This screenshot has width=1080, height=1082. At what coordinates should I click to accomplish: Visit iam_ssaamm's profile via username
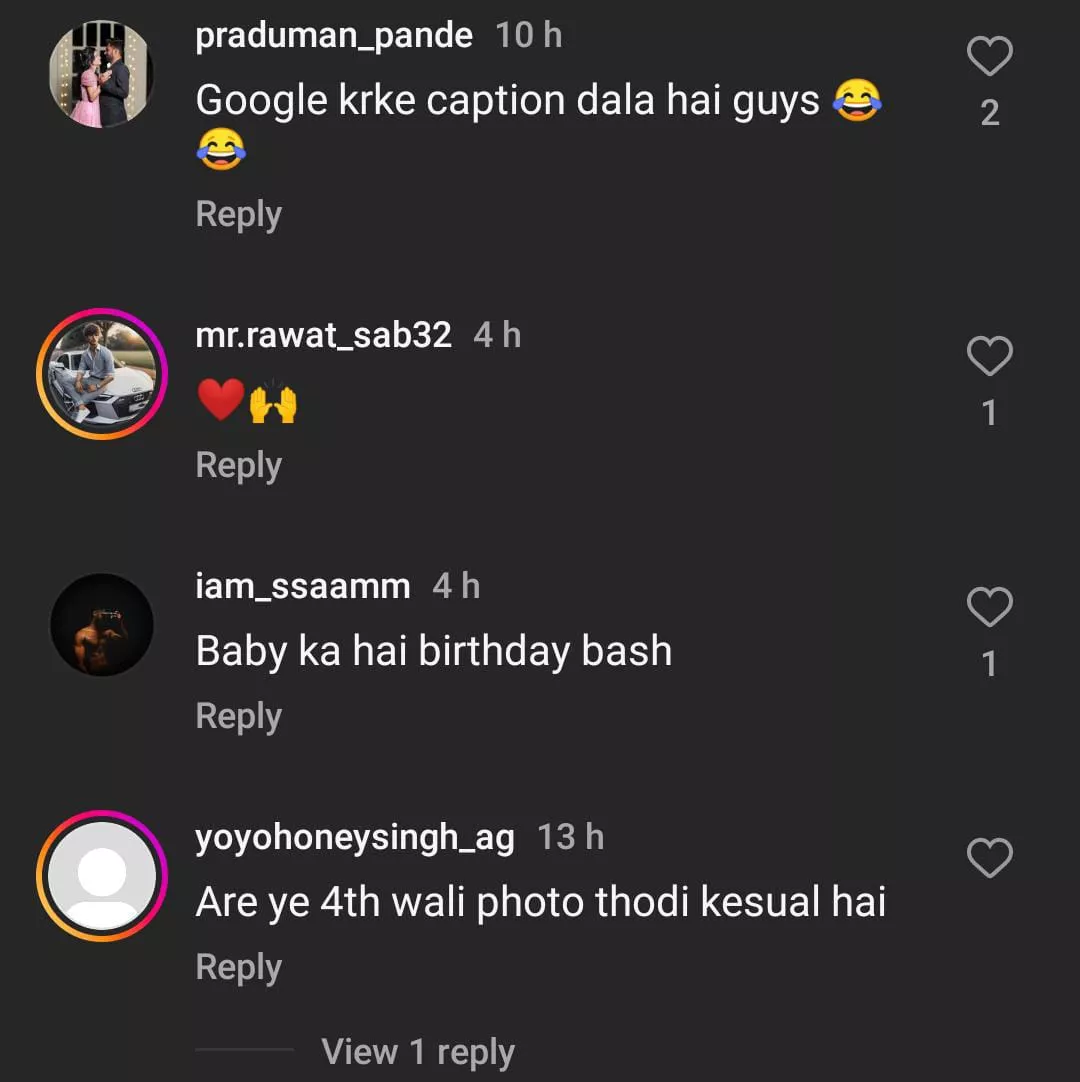[x=302, y=586]
